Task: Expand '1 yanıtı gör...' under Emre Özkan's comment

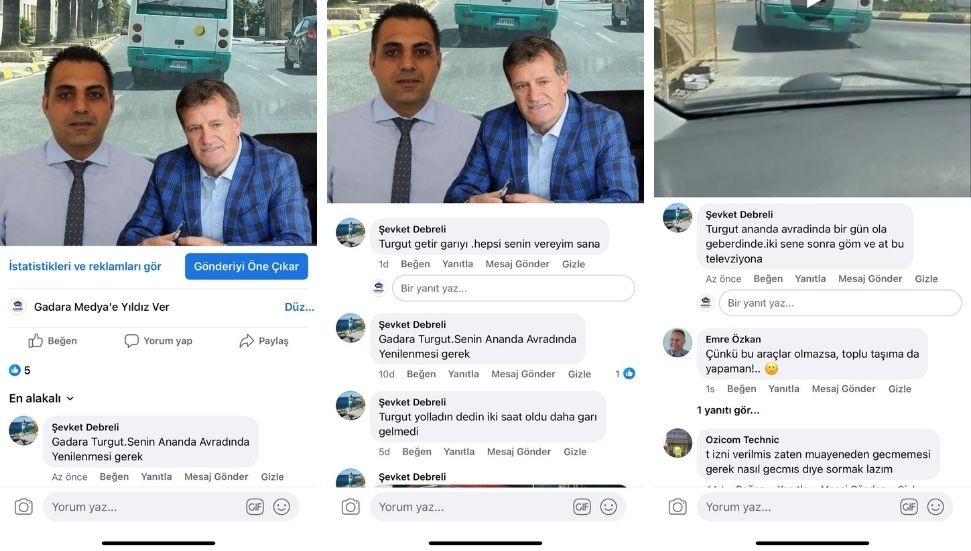Action: (728, 410)
